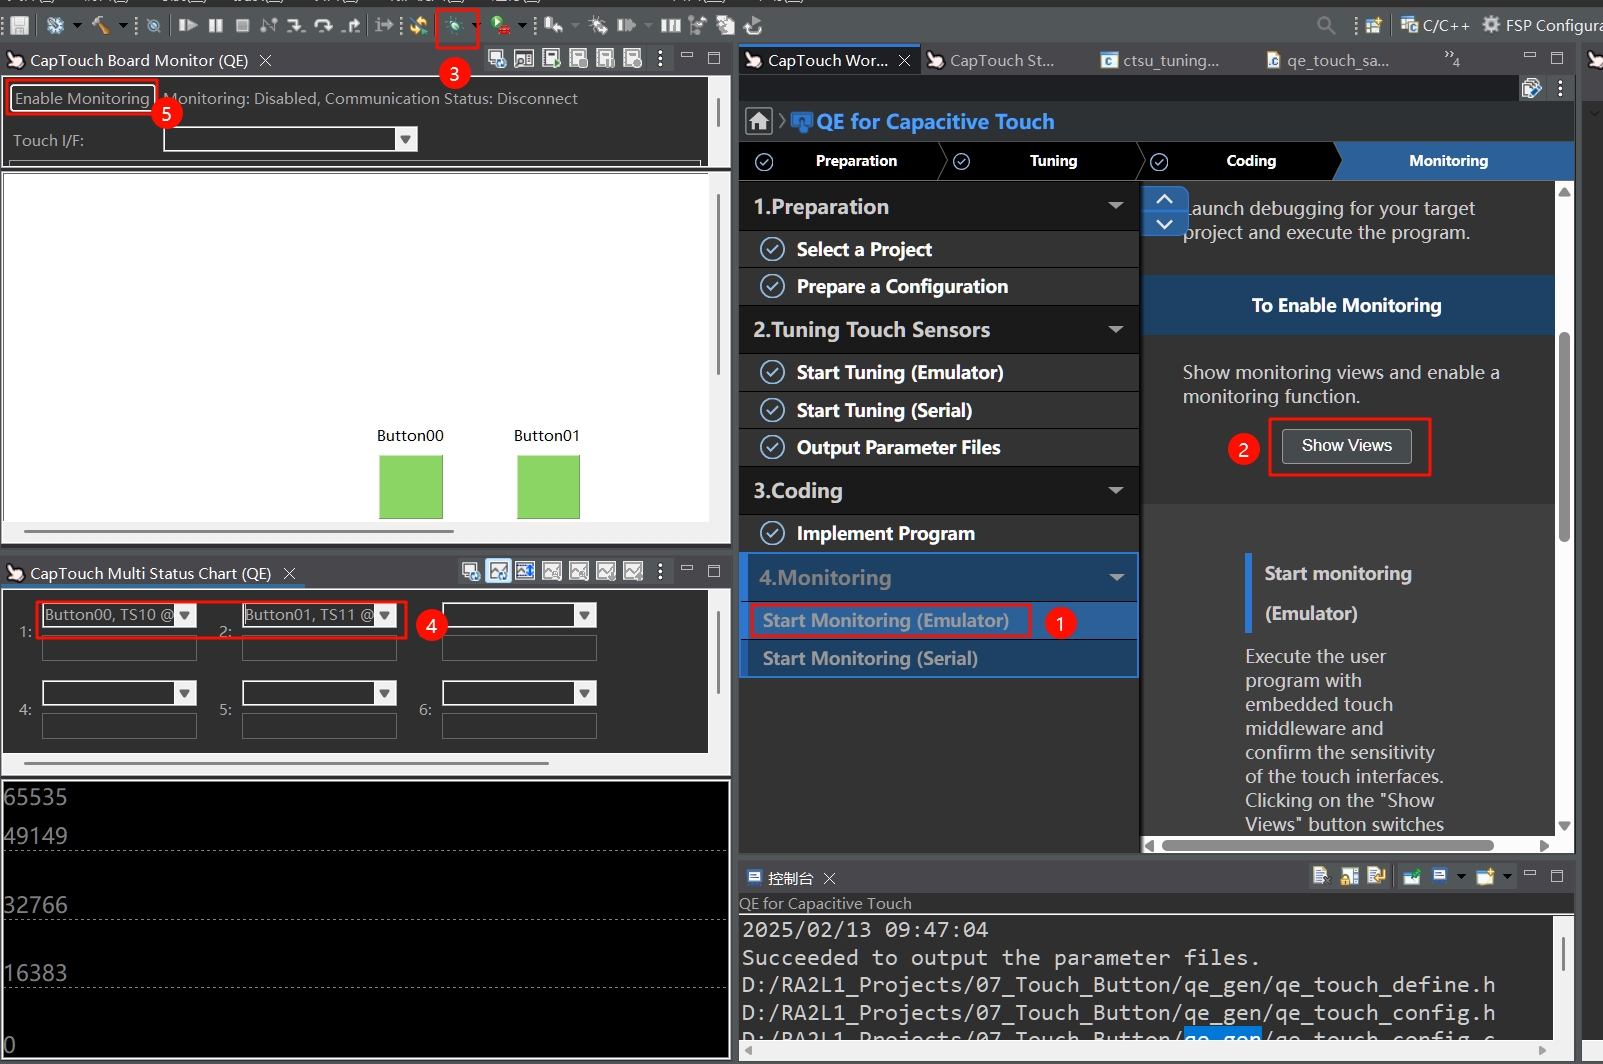Click Start Tuning (Serial)
The width and height of the screenshot is (1603, 1064).
(x=939, y=410)
